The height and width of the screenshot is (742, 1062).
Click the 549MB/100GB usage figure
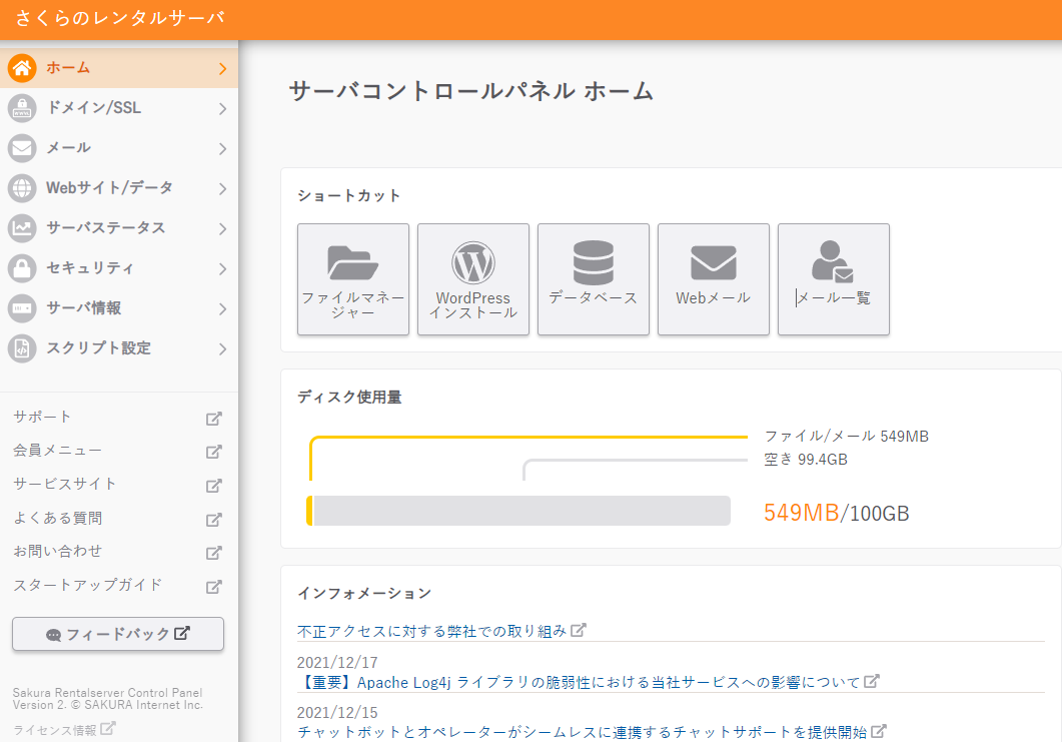point(836,512)
